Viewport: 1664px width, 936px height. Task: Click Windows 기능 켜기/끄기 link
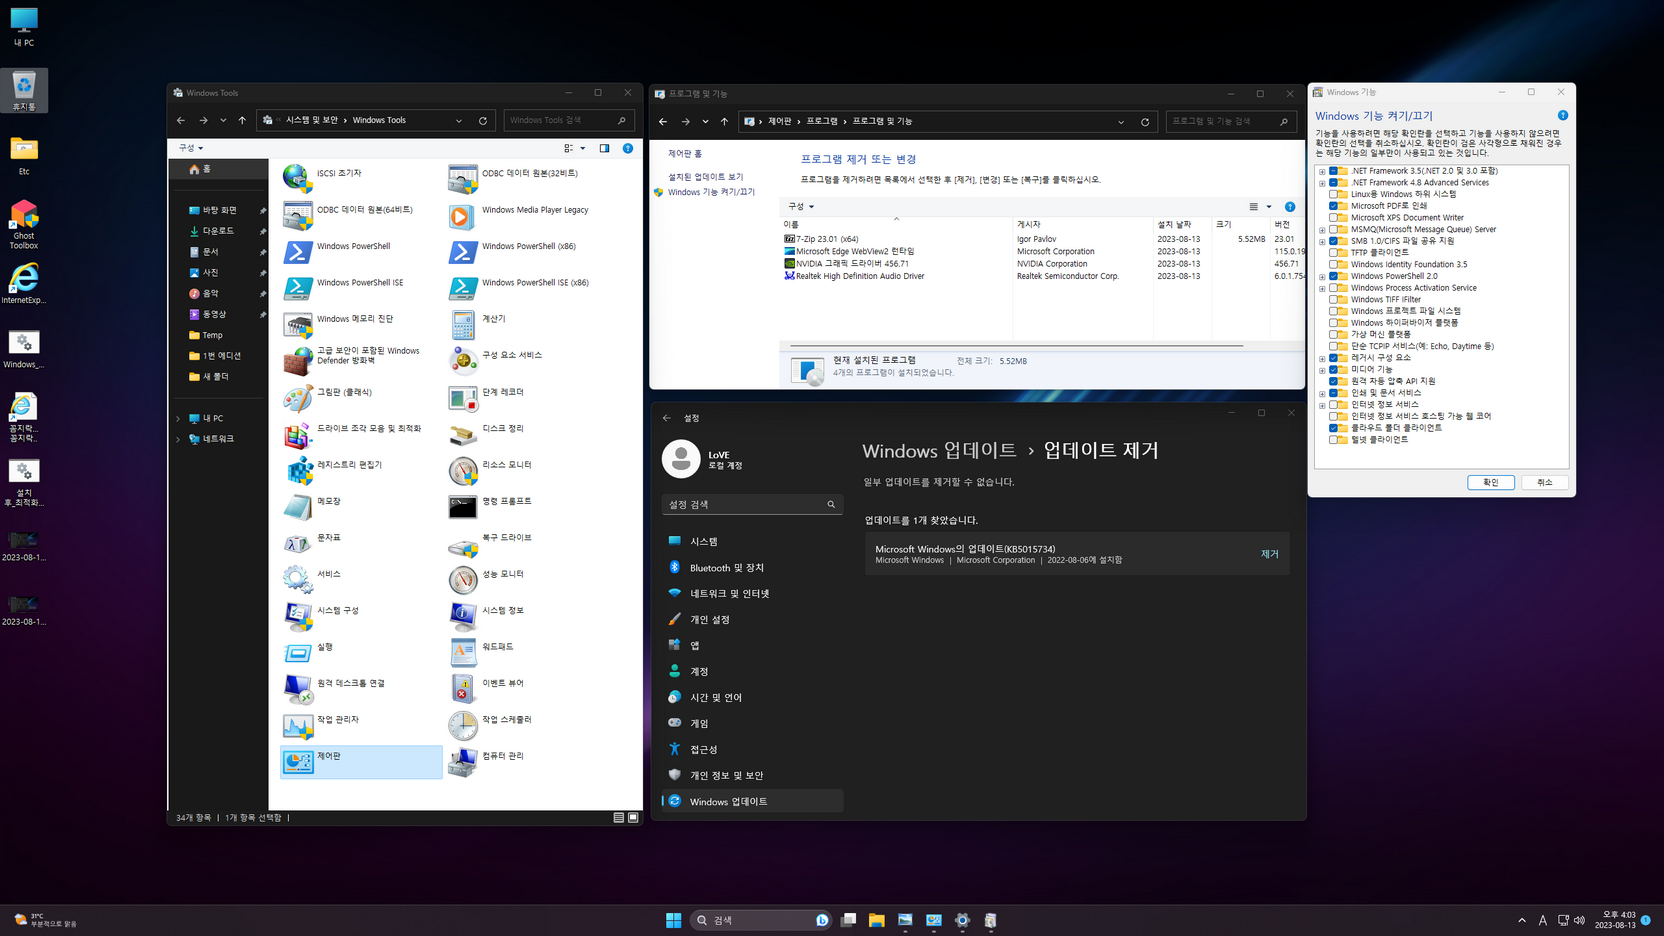pyautogui.click(x=711, y=192)
